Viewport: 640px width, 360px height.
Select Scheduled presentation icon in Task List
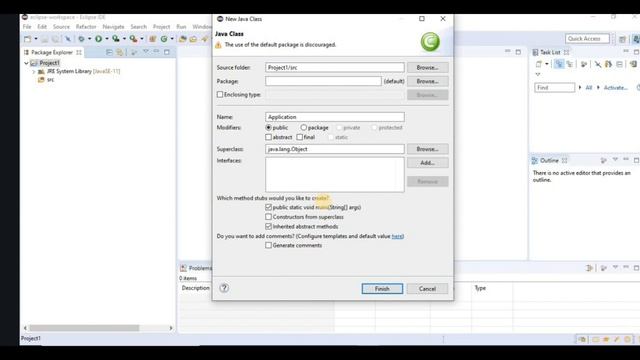[570, 64]
